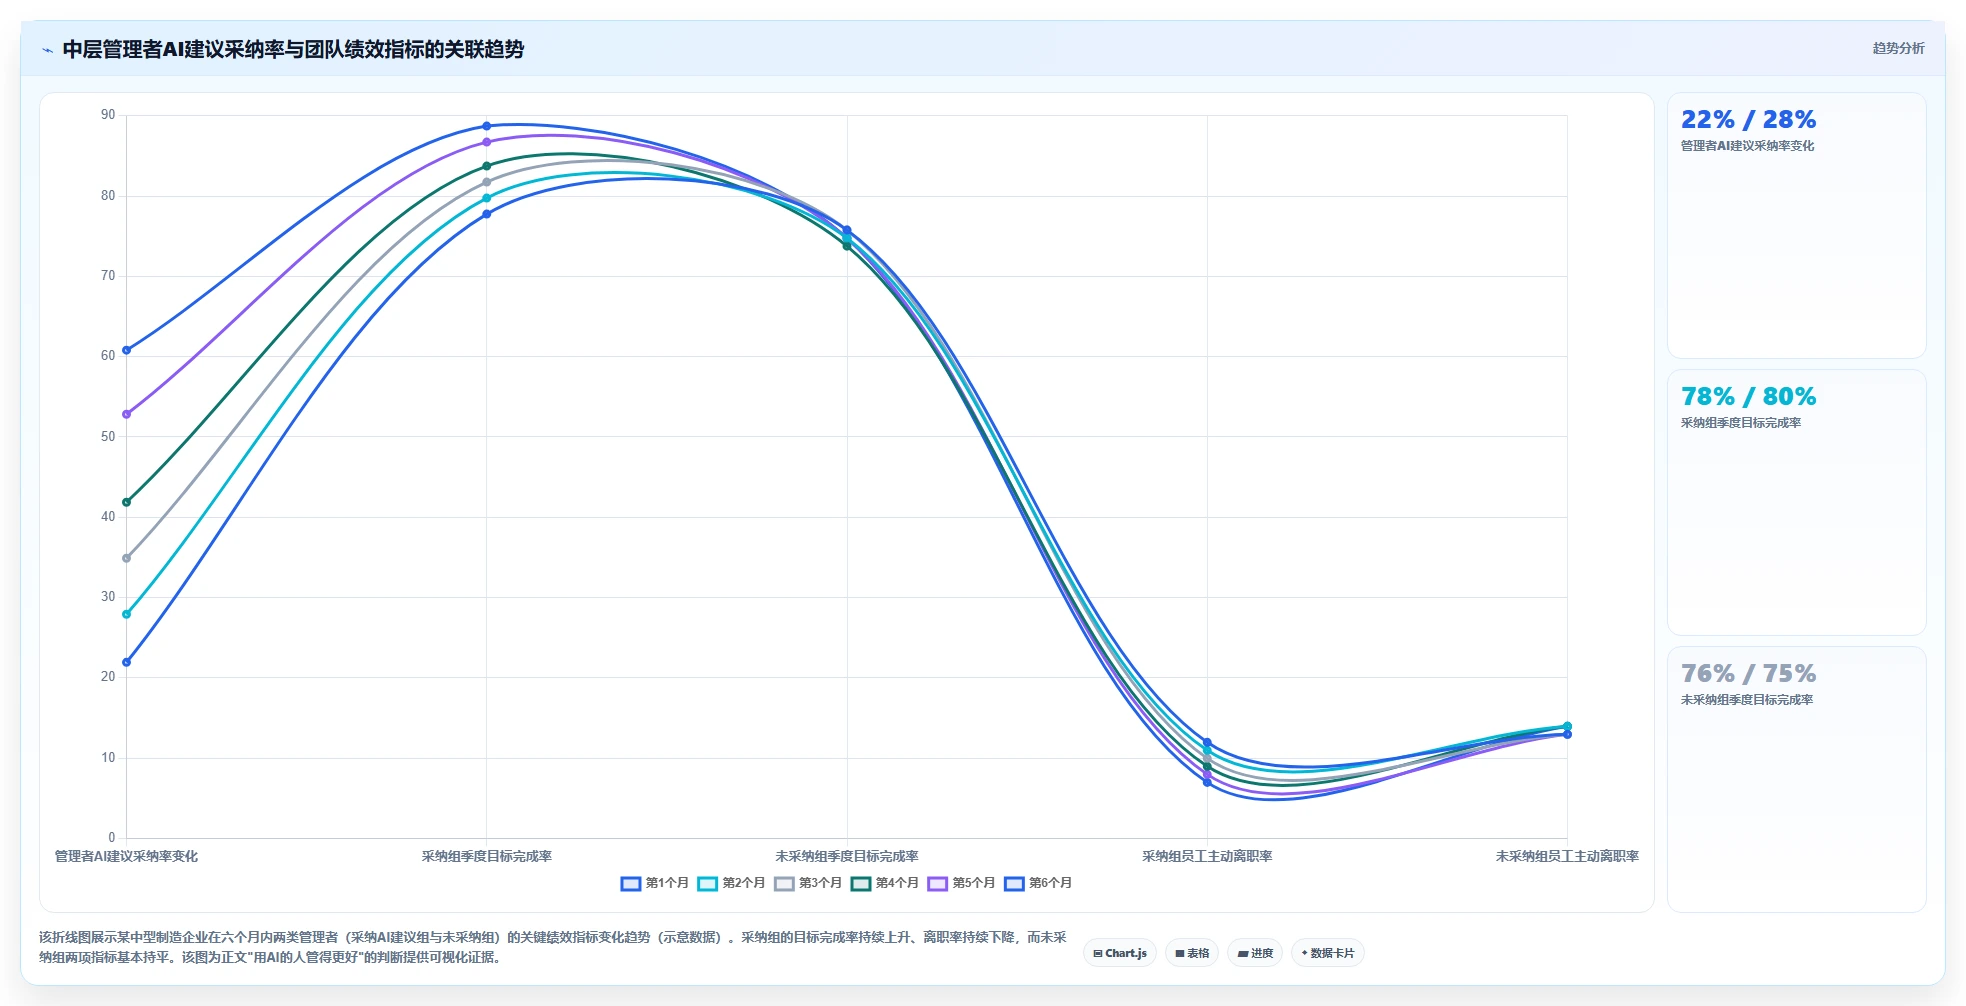Click the purple data point at 53 on the left axis

click(126, 414)
